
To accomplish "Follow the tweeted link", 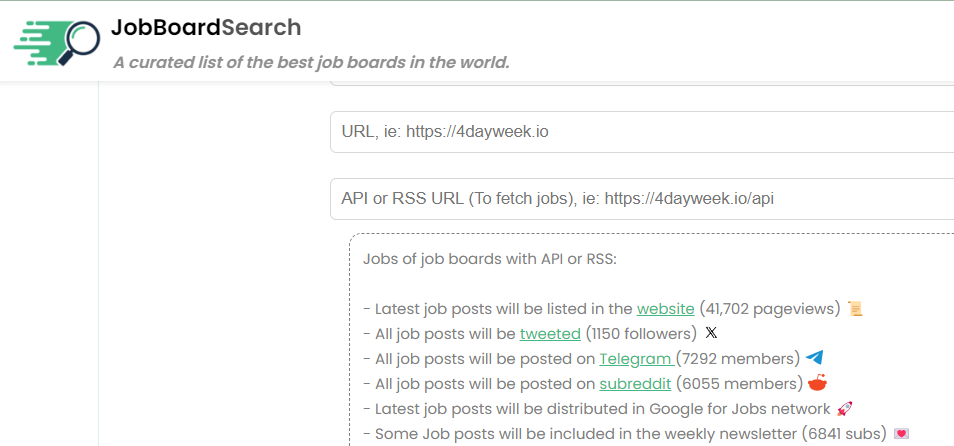I will tap(550, 333).
